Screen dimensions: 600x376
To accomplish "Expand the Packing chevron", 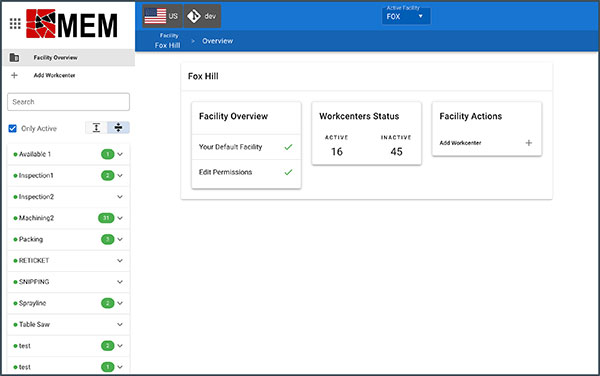I will [x=120, y=239].
